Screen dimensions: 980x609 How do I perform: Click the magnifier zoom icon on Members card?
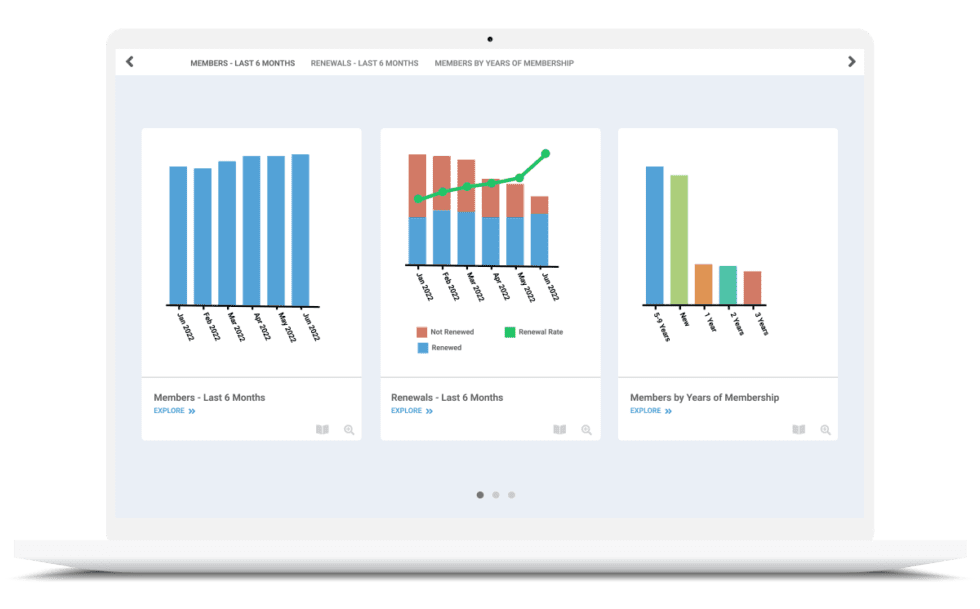click(347, 430)
